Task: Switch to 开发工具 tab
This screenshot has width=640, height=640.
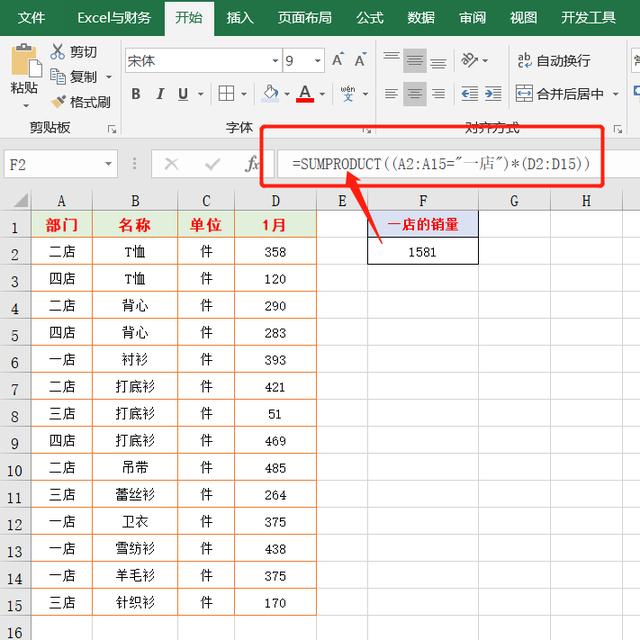Action: [588, 18]
